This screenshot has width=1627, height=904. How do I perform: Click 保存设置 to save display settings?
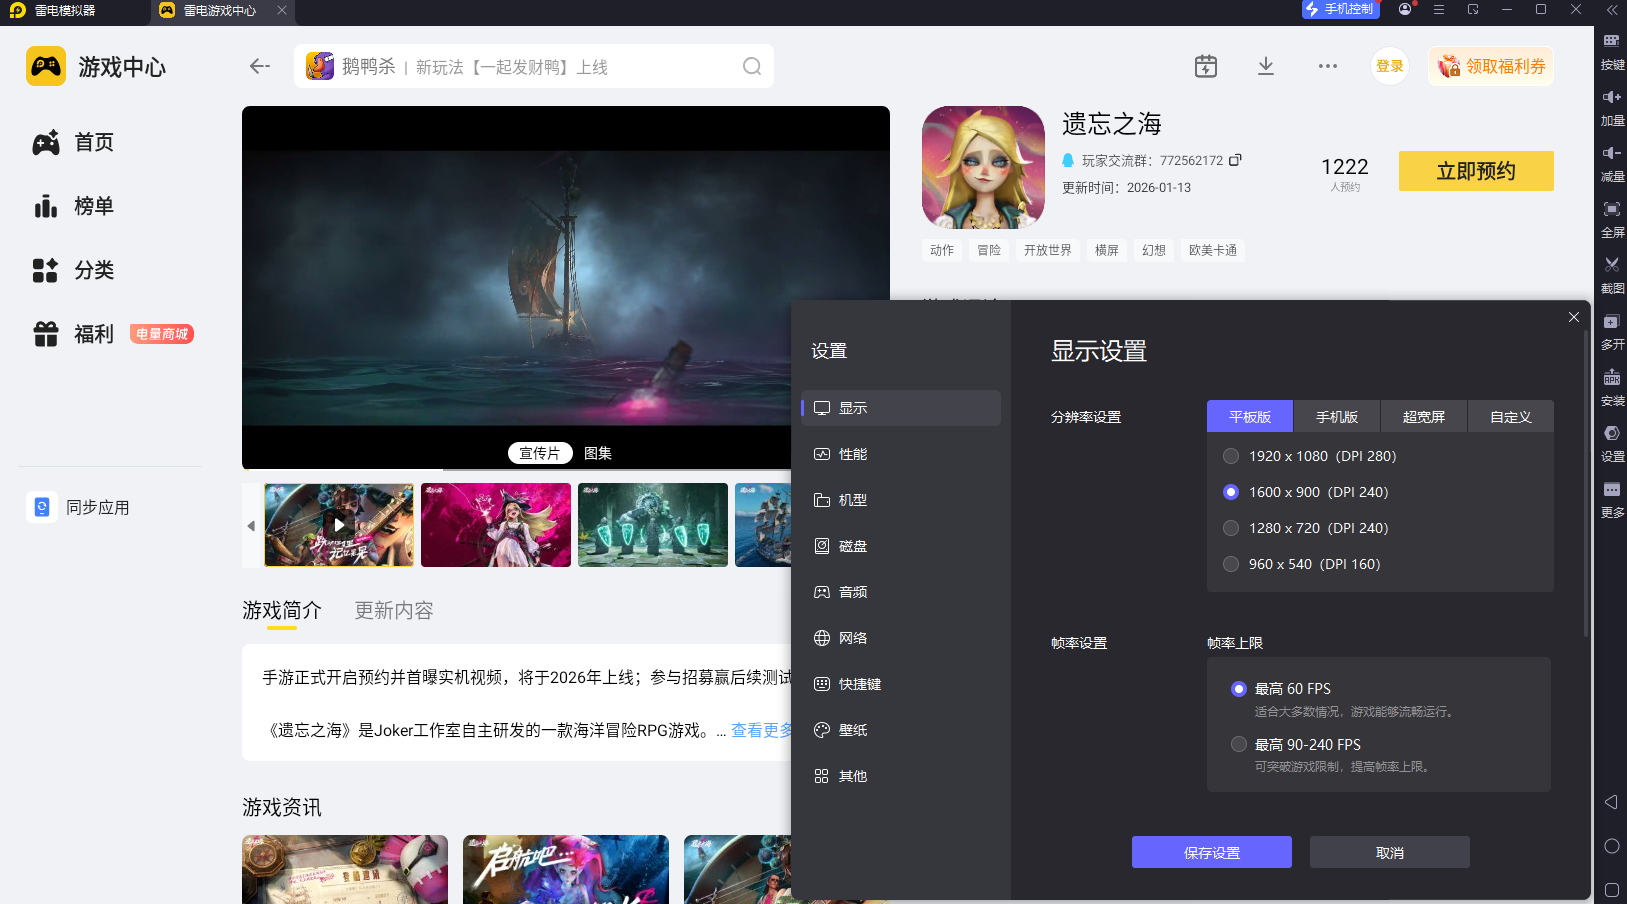coord(1211,852)
